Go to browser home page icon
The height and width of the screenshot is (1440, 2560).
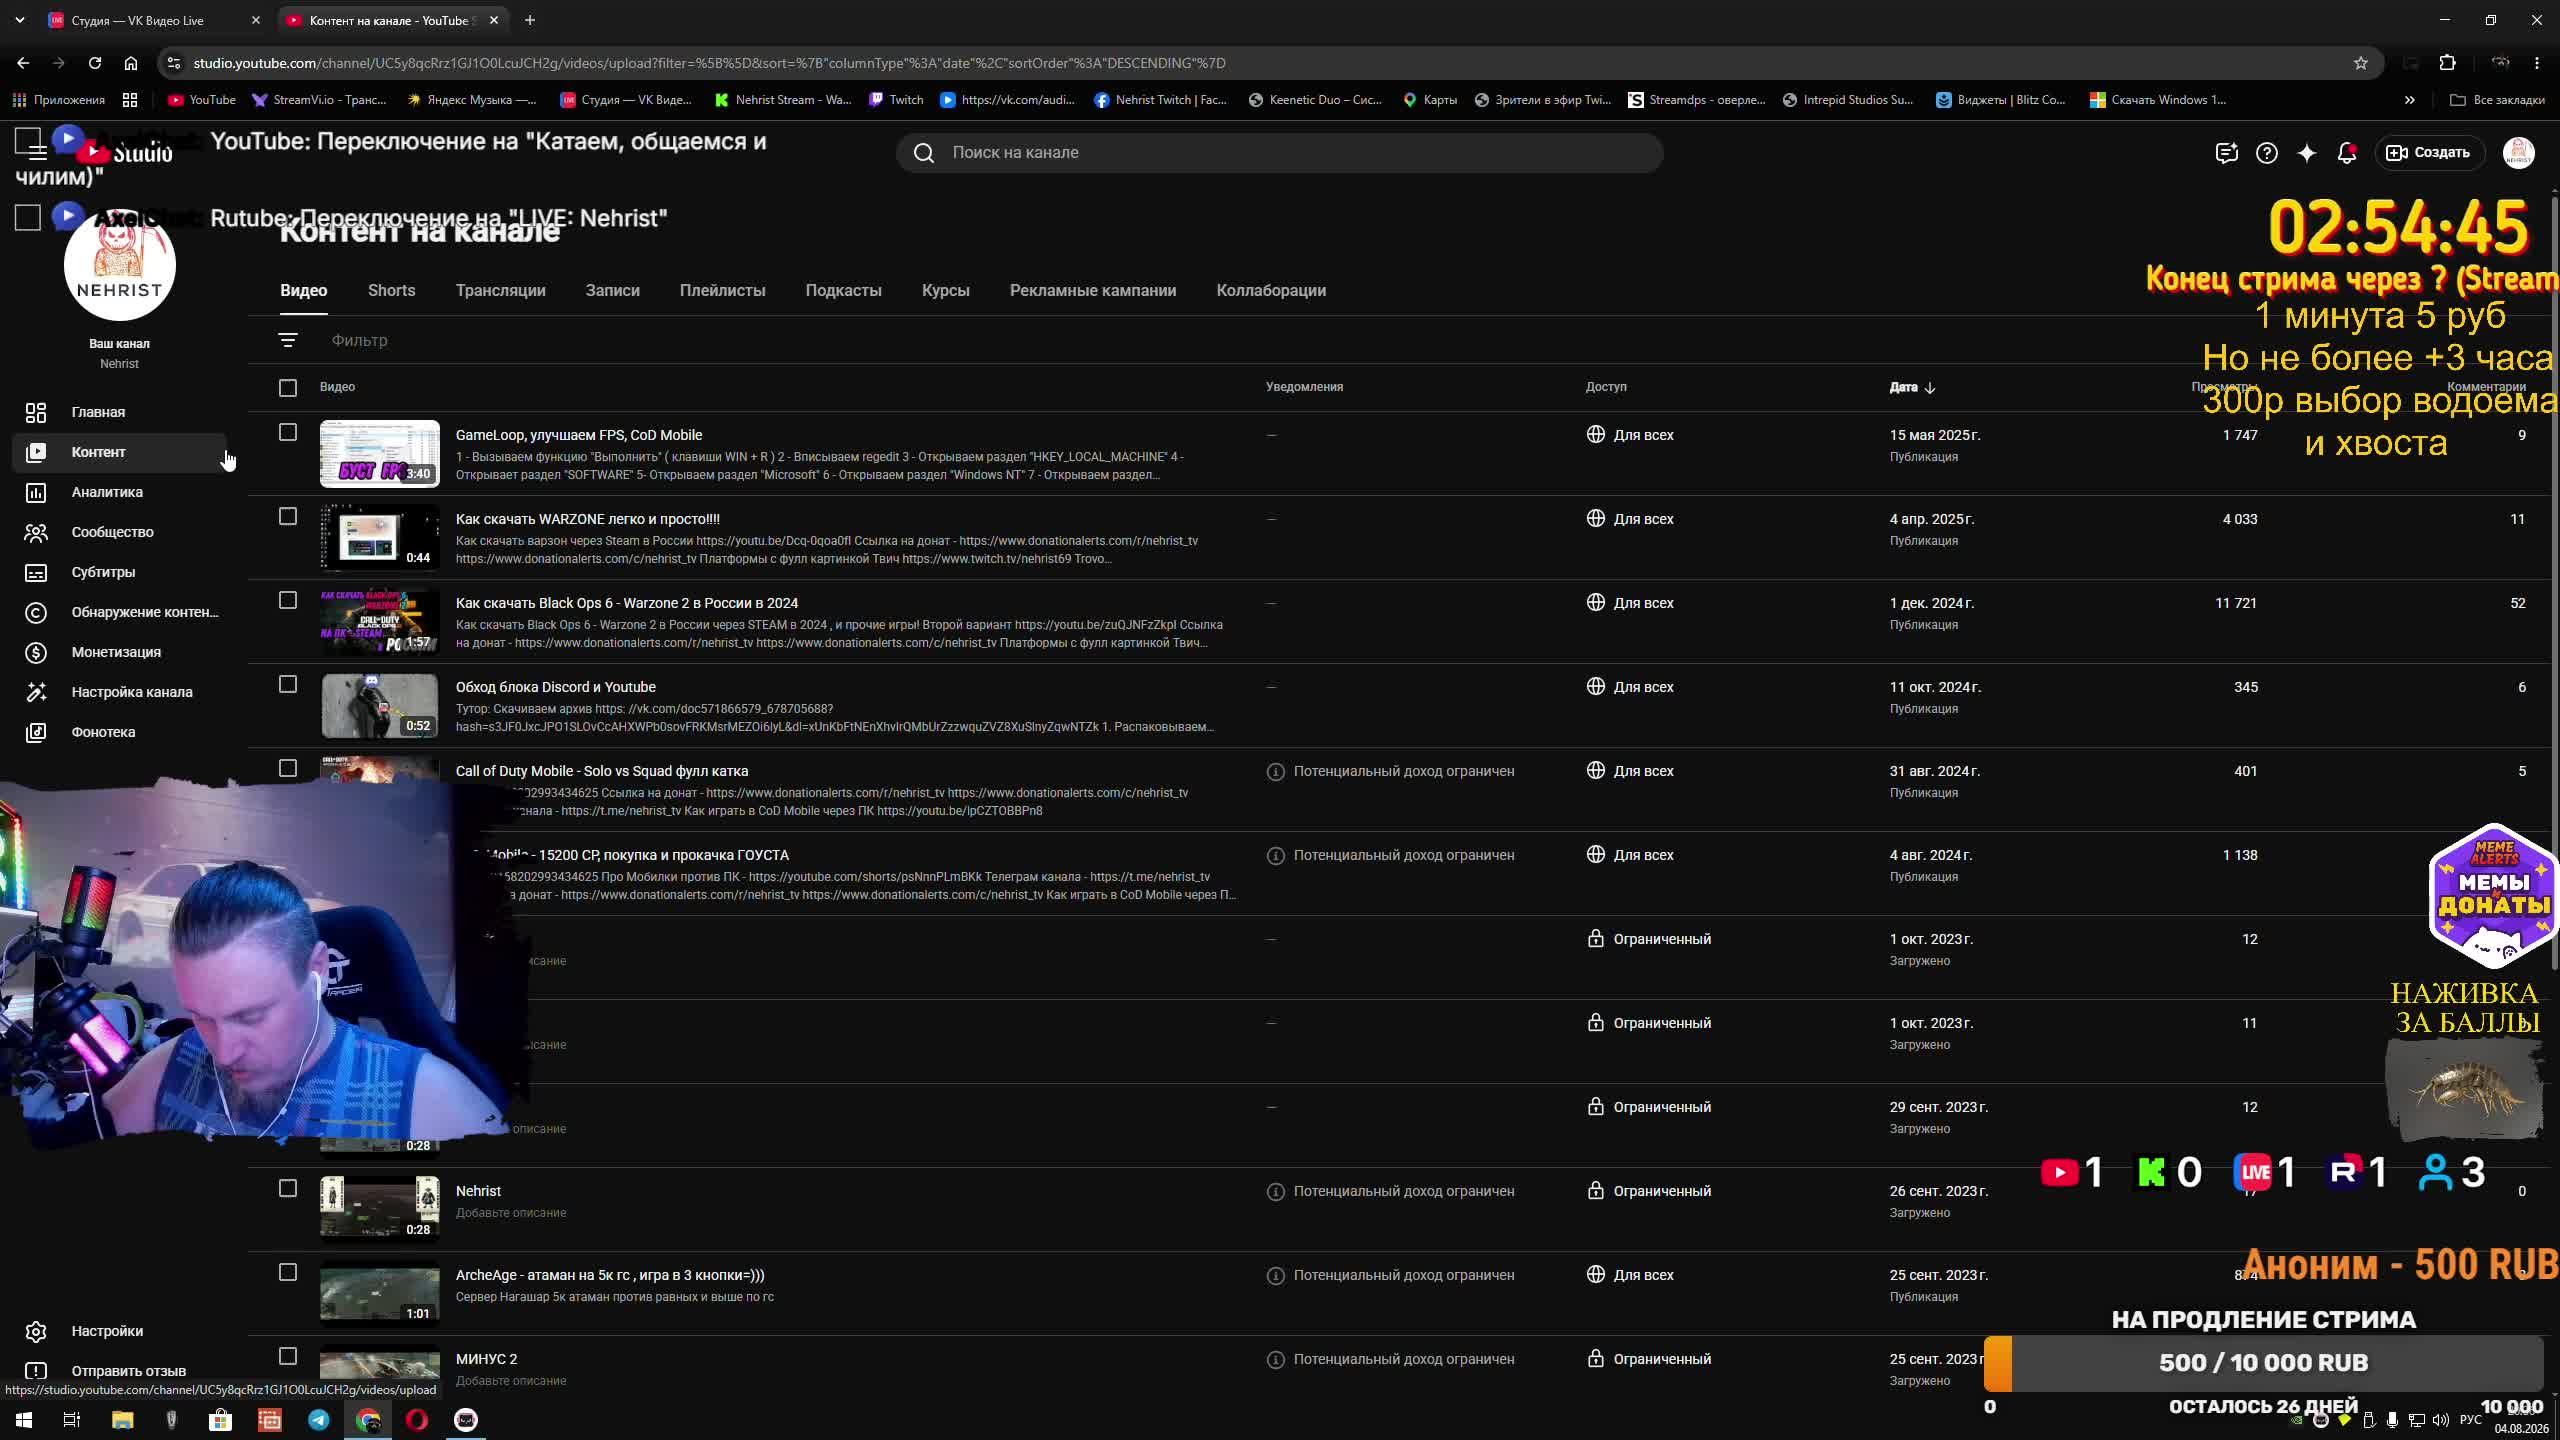coord(131,63)
